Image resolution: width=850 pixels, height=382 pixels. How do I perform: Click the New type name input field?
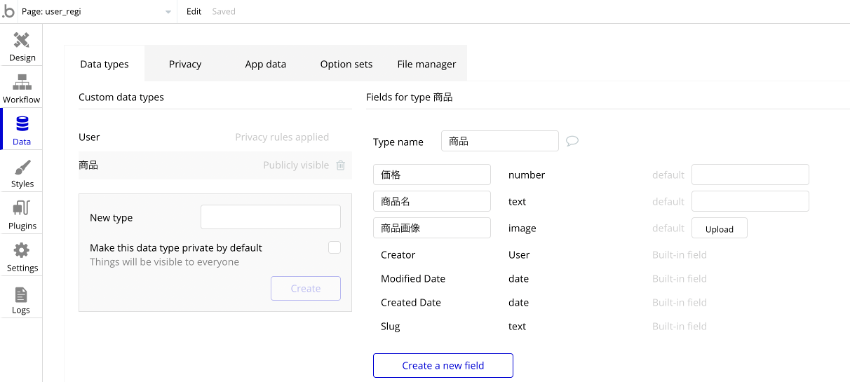pyautogui.click(x=271, y=217)
